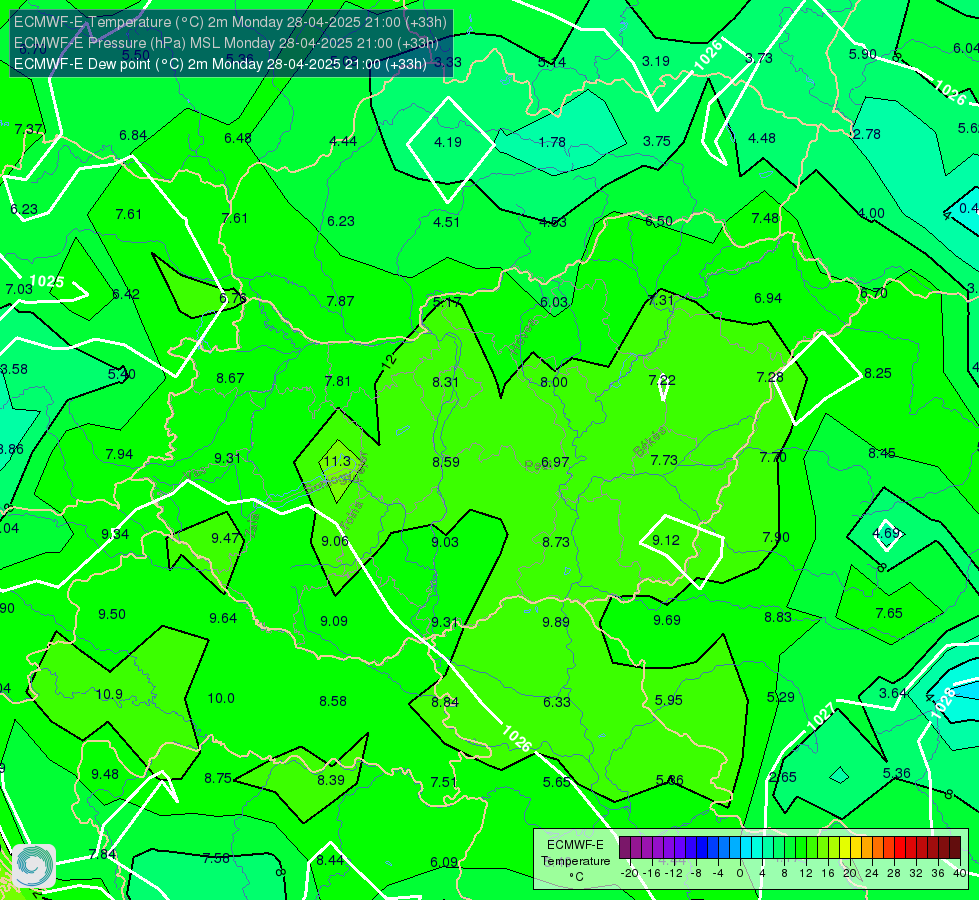
Task: Click the 4.69 dew point value
Action: tap(886, 533)
